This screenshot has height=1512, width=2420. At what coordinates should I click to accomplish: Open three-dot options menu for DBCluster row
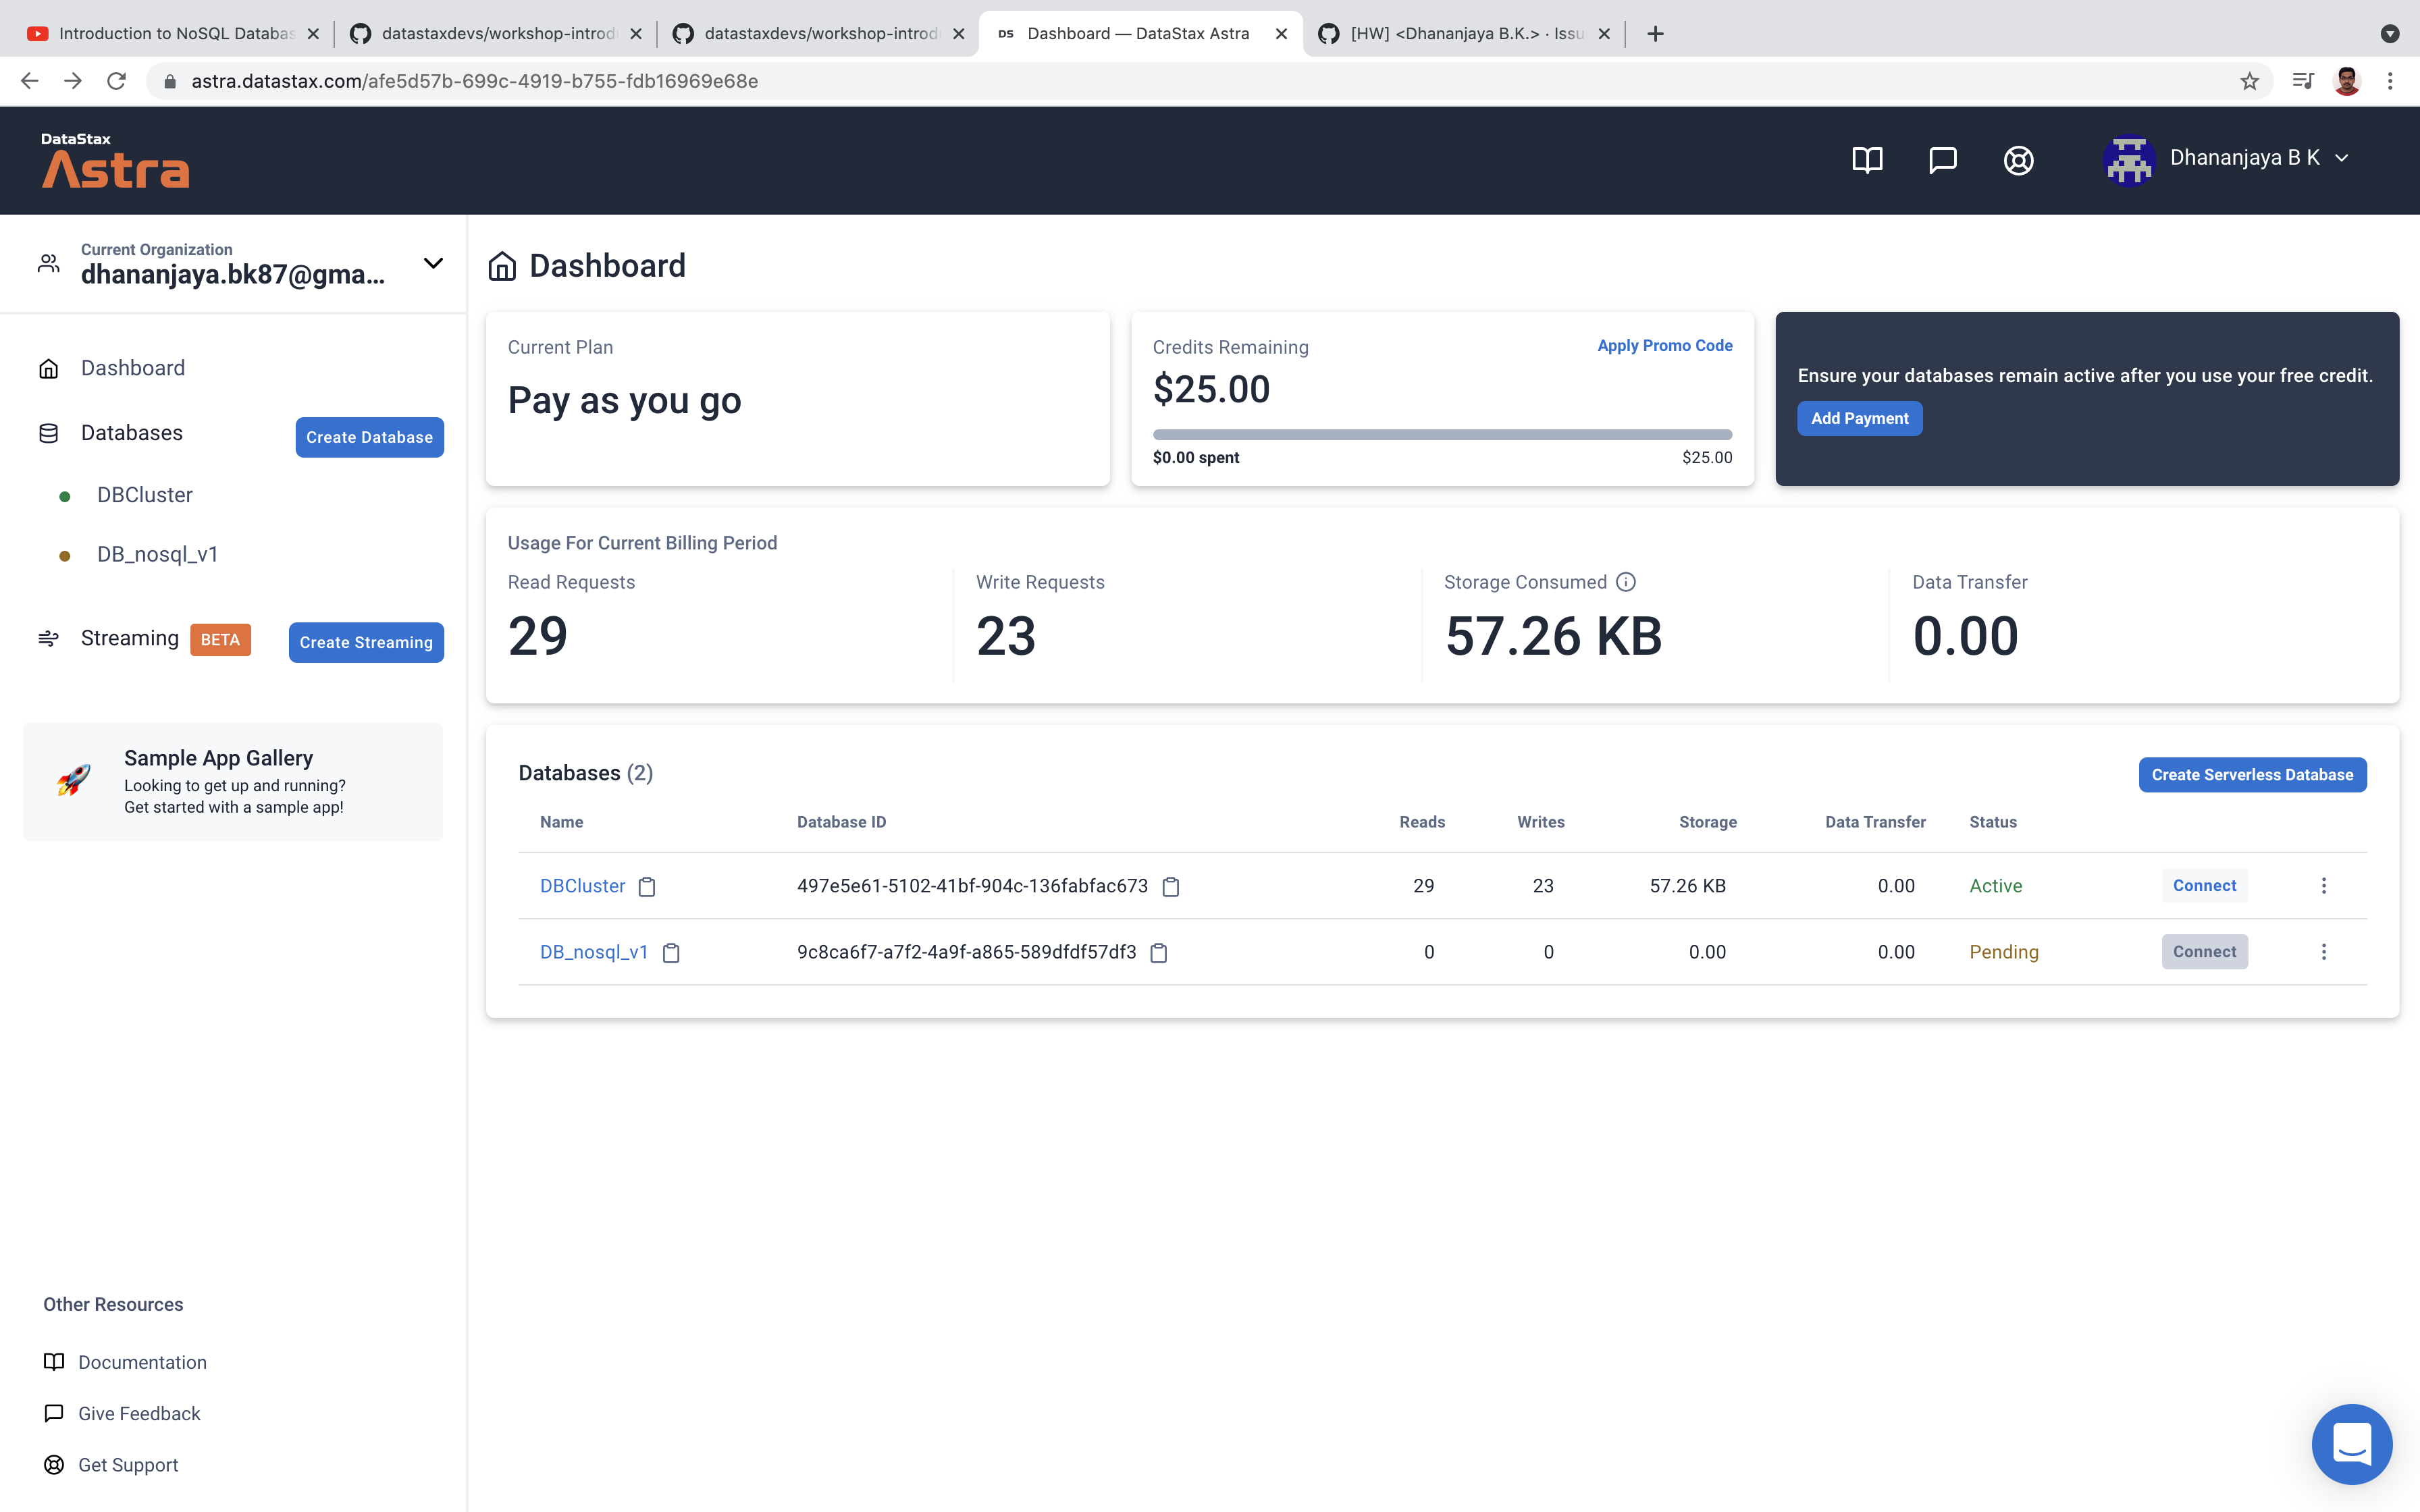(2323, 886)
